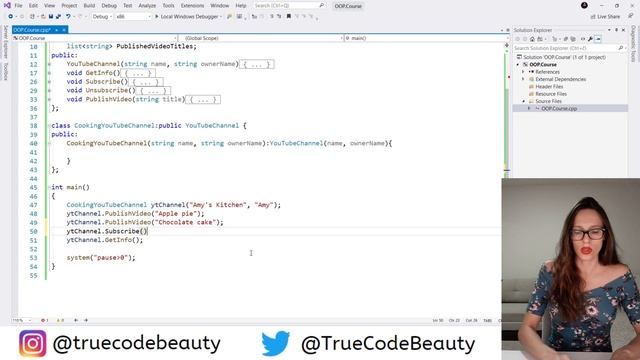The image size is (640, 360).
Task: Open the Local Windows Debugger dropdown arrow
Action: click(x=221, y=17)
